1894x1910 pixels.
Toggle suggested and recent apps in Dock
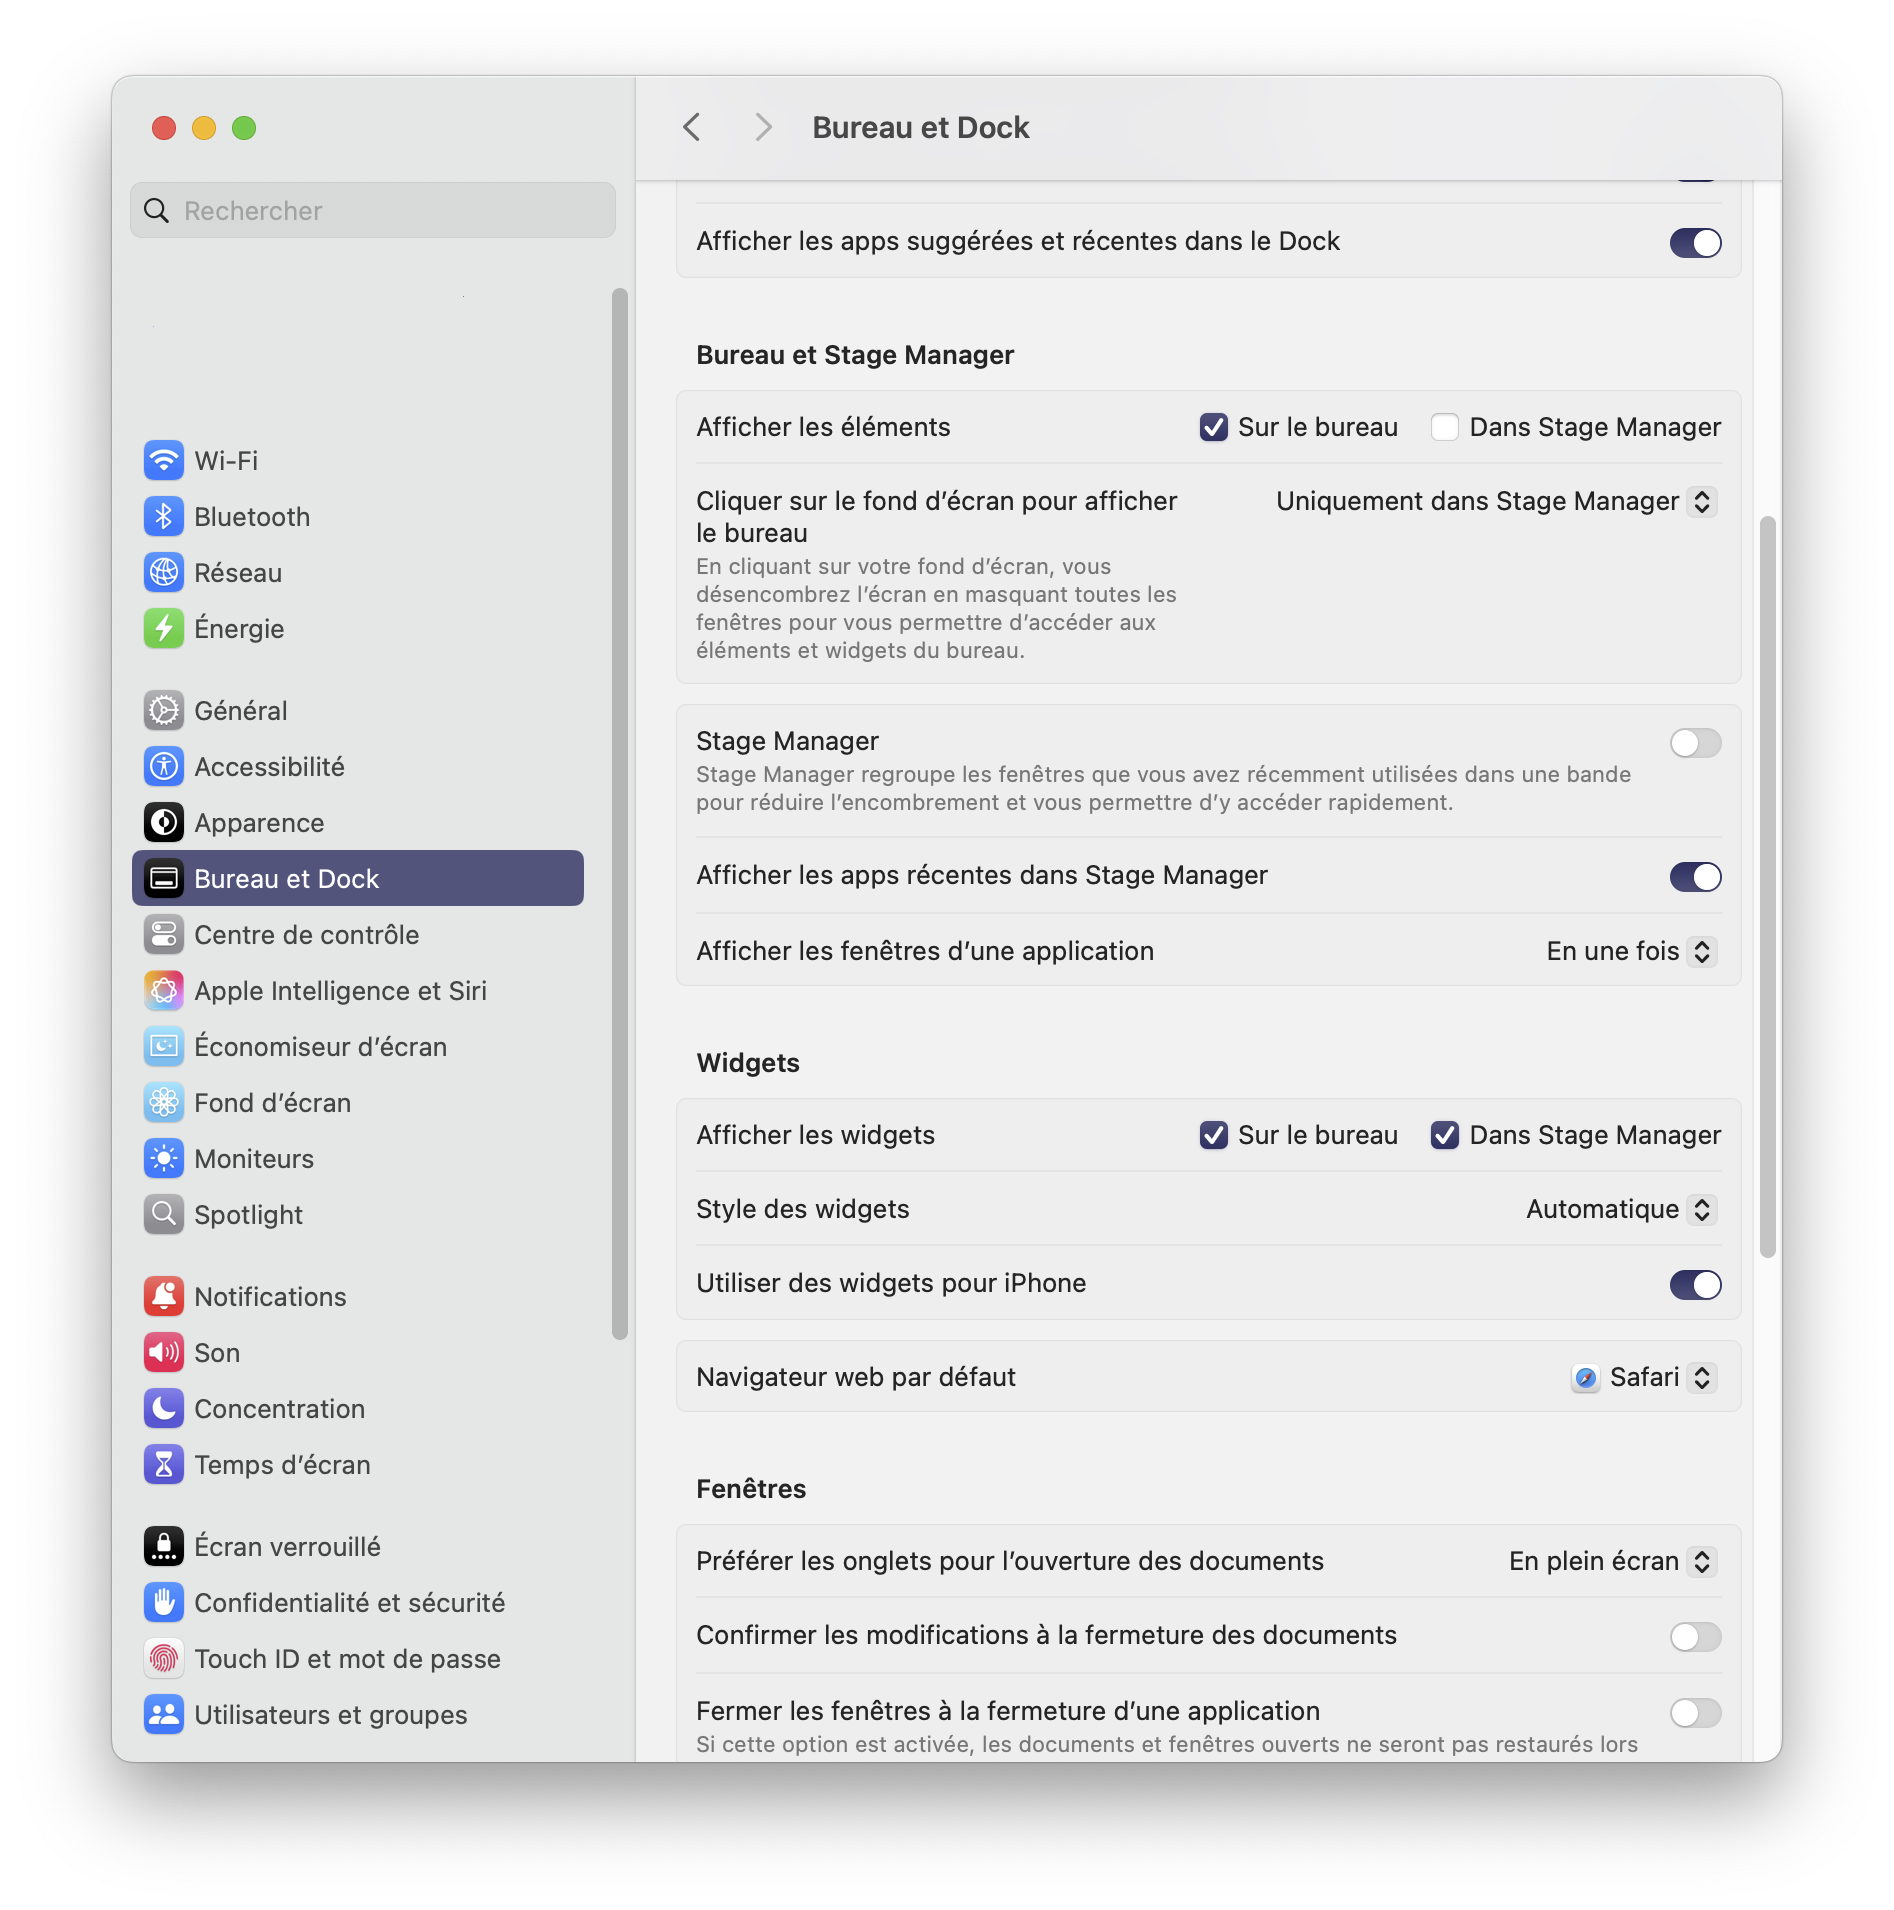(1695, 243)
